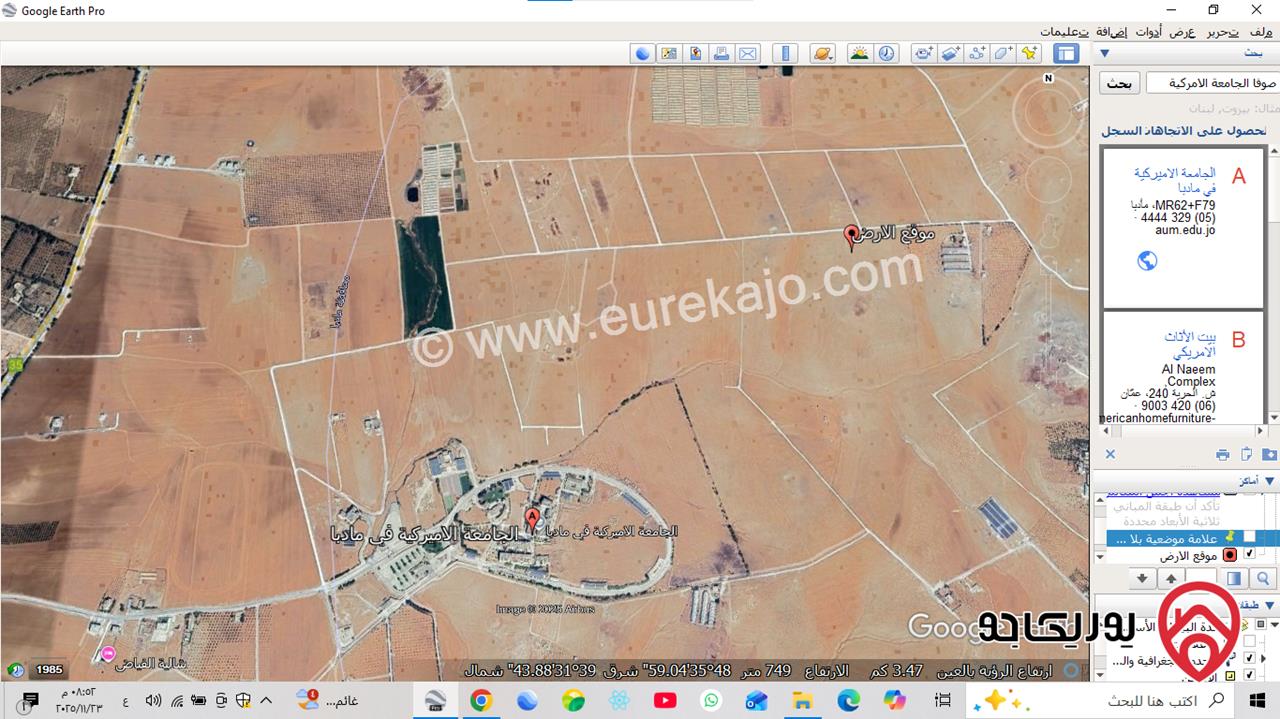Toggle the sunlight across landscape icon
This screenshot has height=719, width=1280.
(x=859, y=54)
